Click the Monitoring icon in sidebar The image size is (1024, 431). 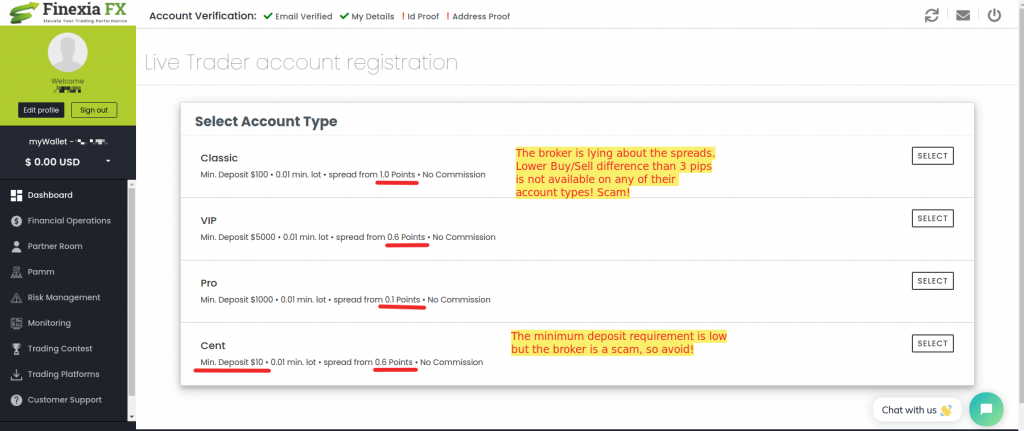[x=17, y=323]
